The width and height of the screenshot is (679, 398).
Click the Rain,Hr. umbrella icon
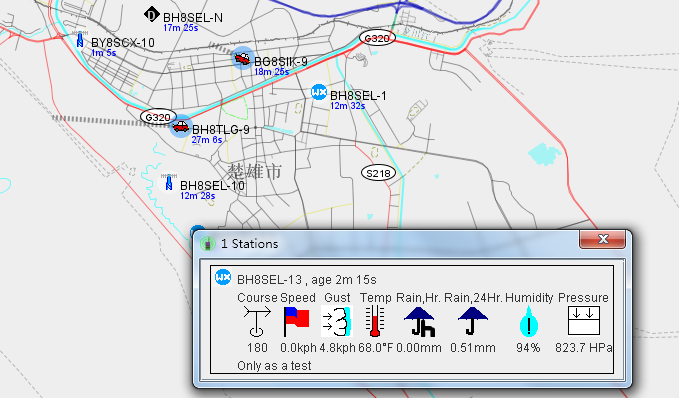[x=419, y=321]
